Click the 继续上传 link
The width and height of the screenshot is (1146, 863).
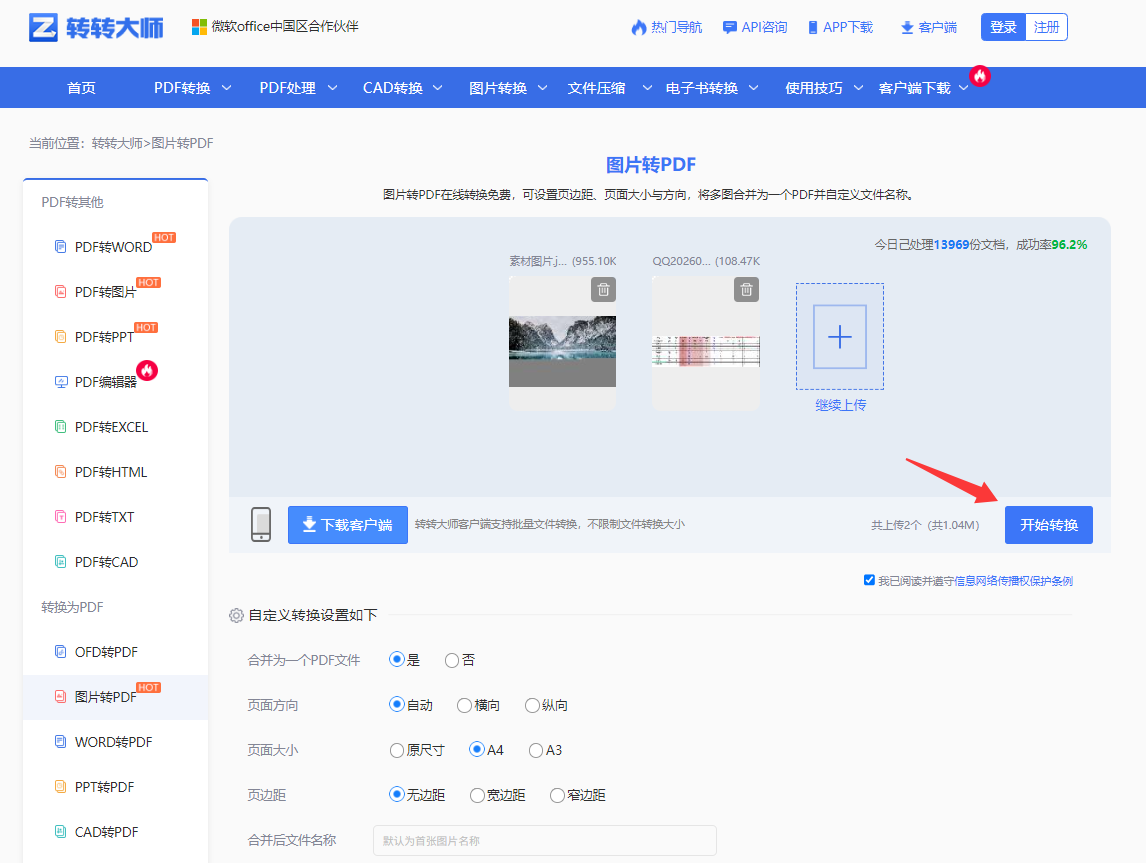click(x=840, y=405)
